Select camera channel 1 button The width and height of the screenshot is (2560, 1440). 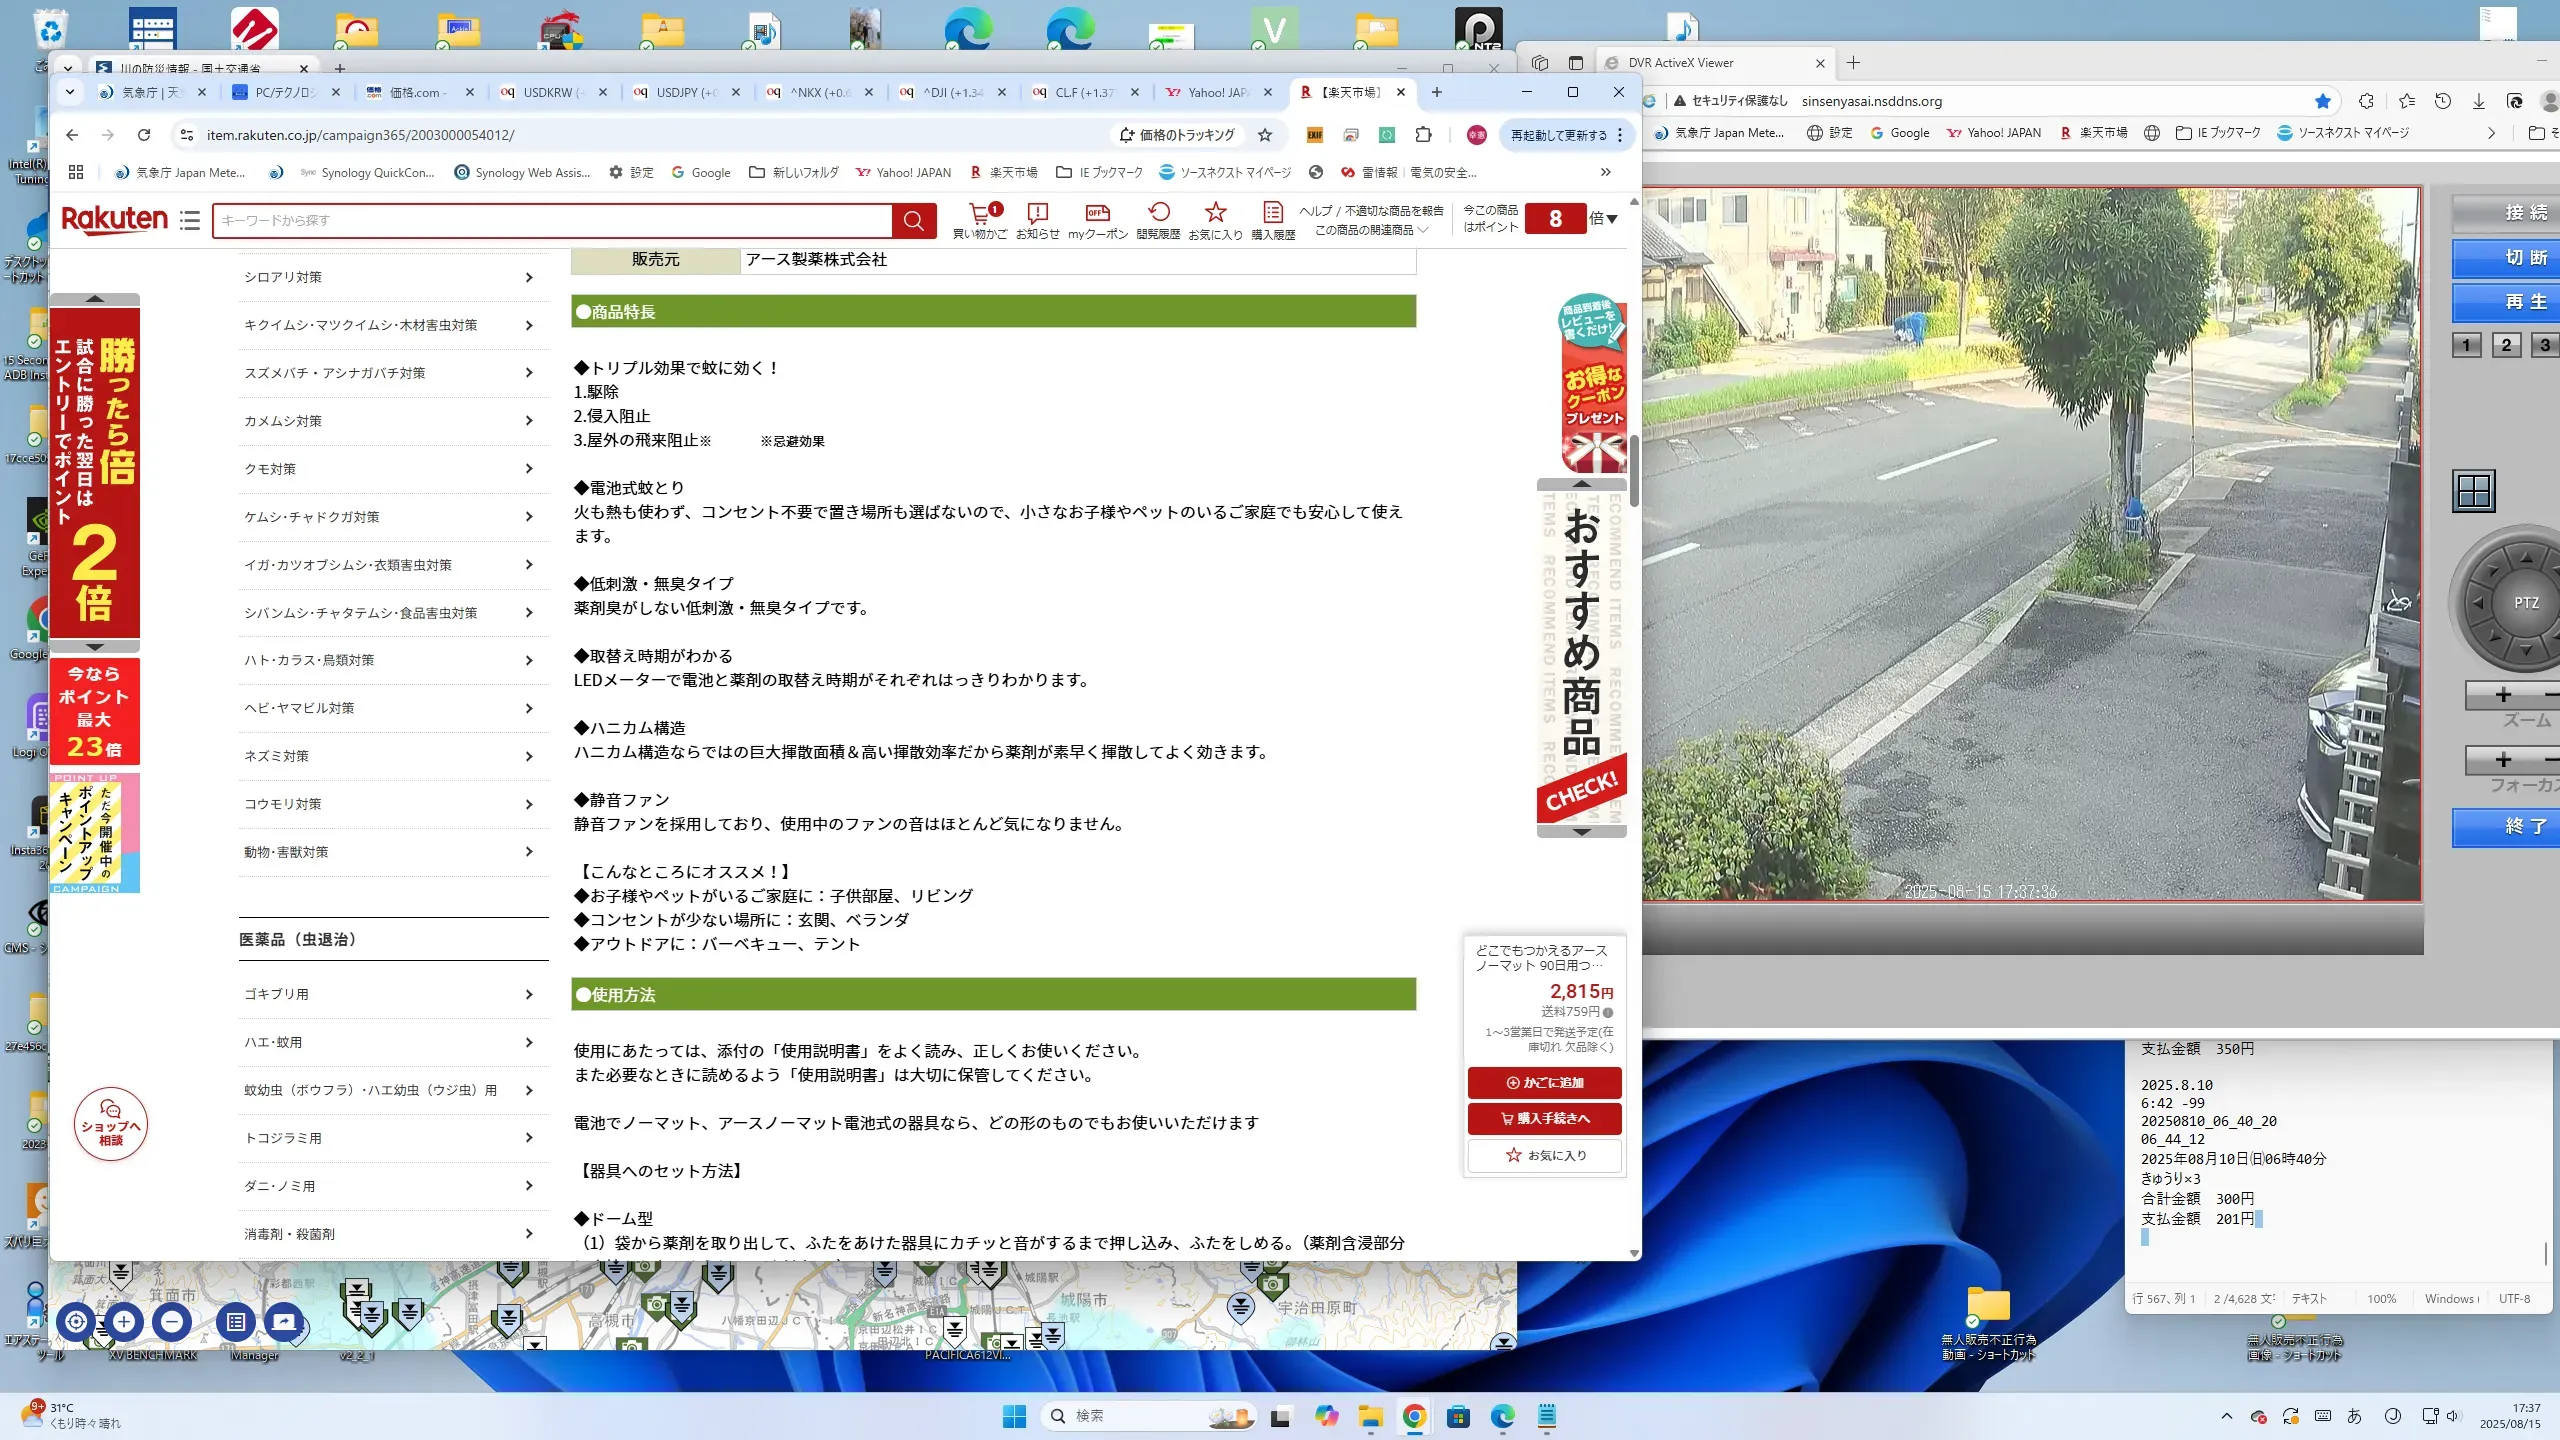(2466, 345)
